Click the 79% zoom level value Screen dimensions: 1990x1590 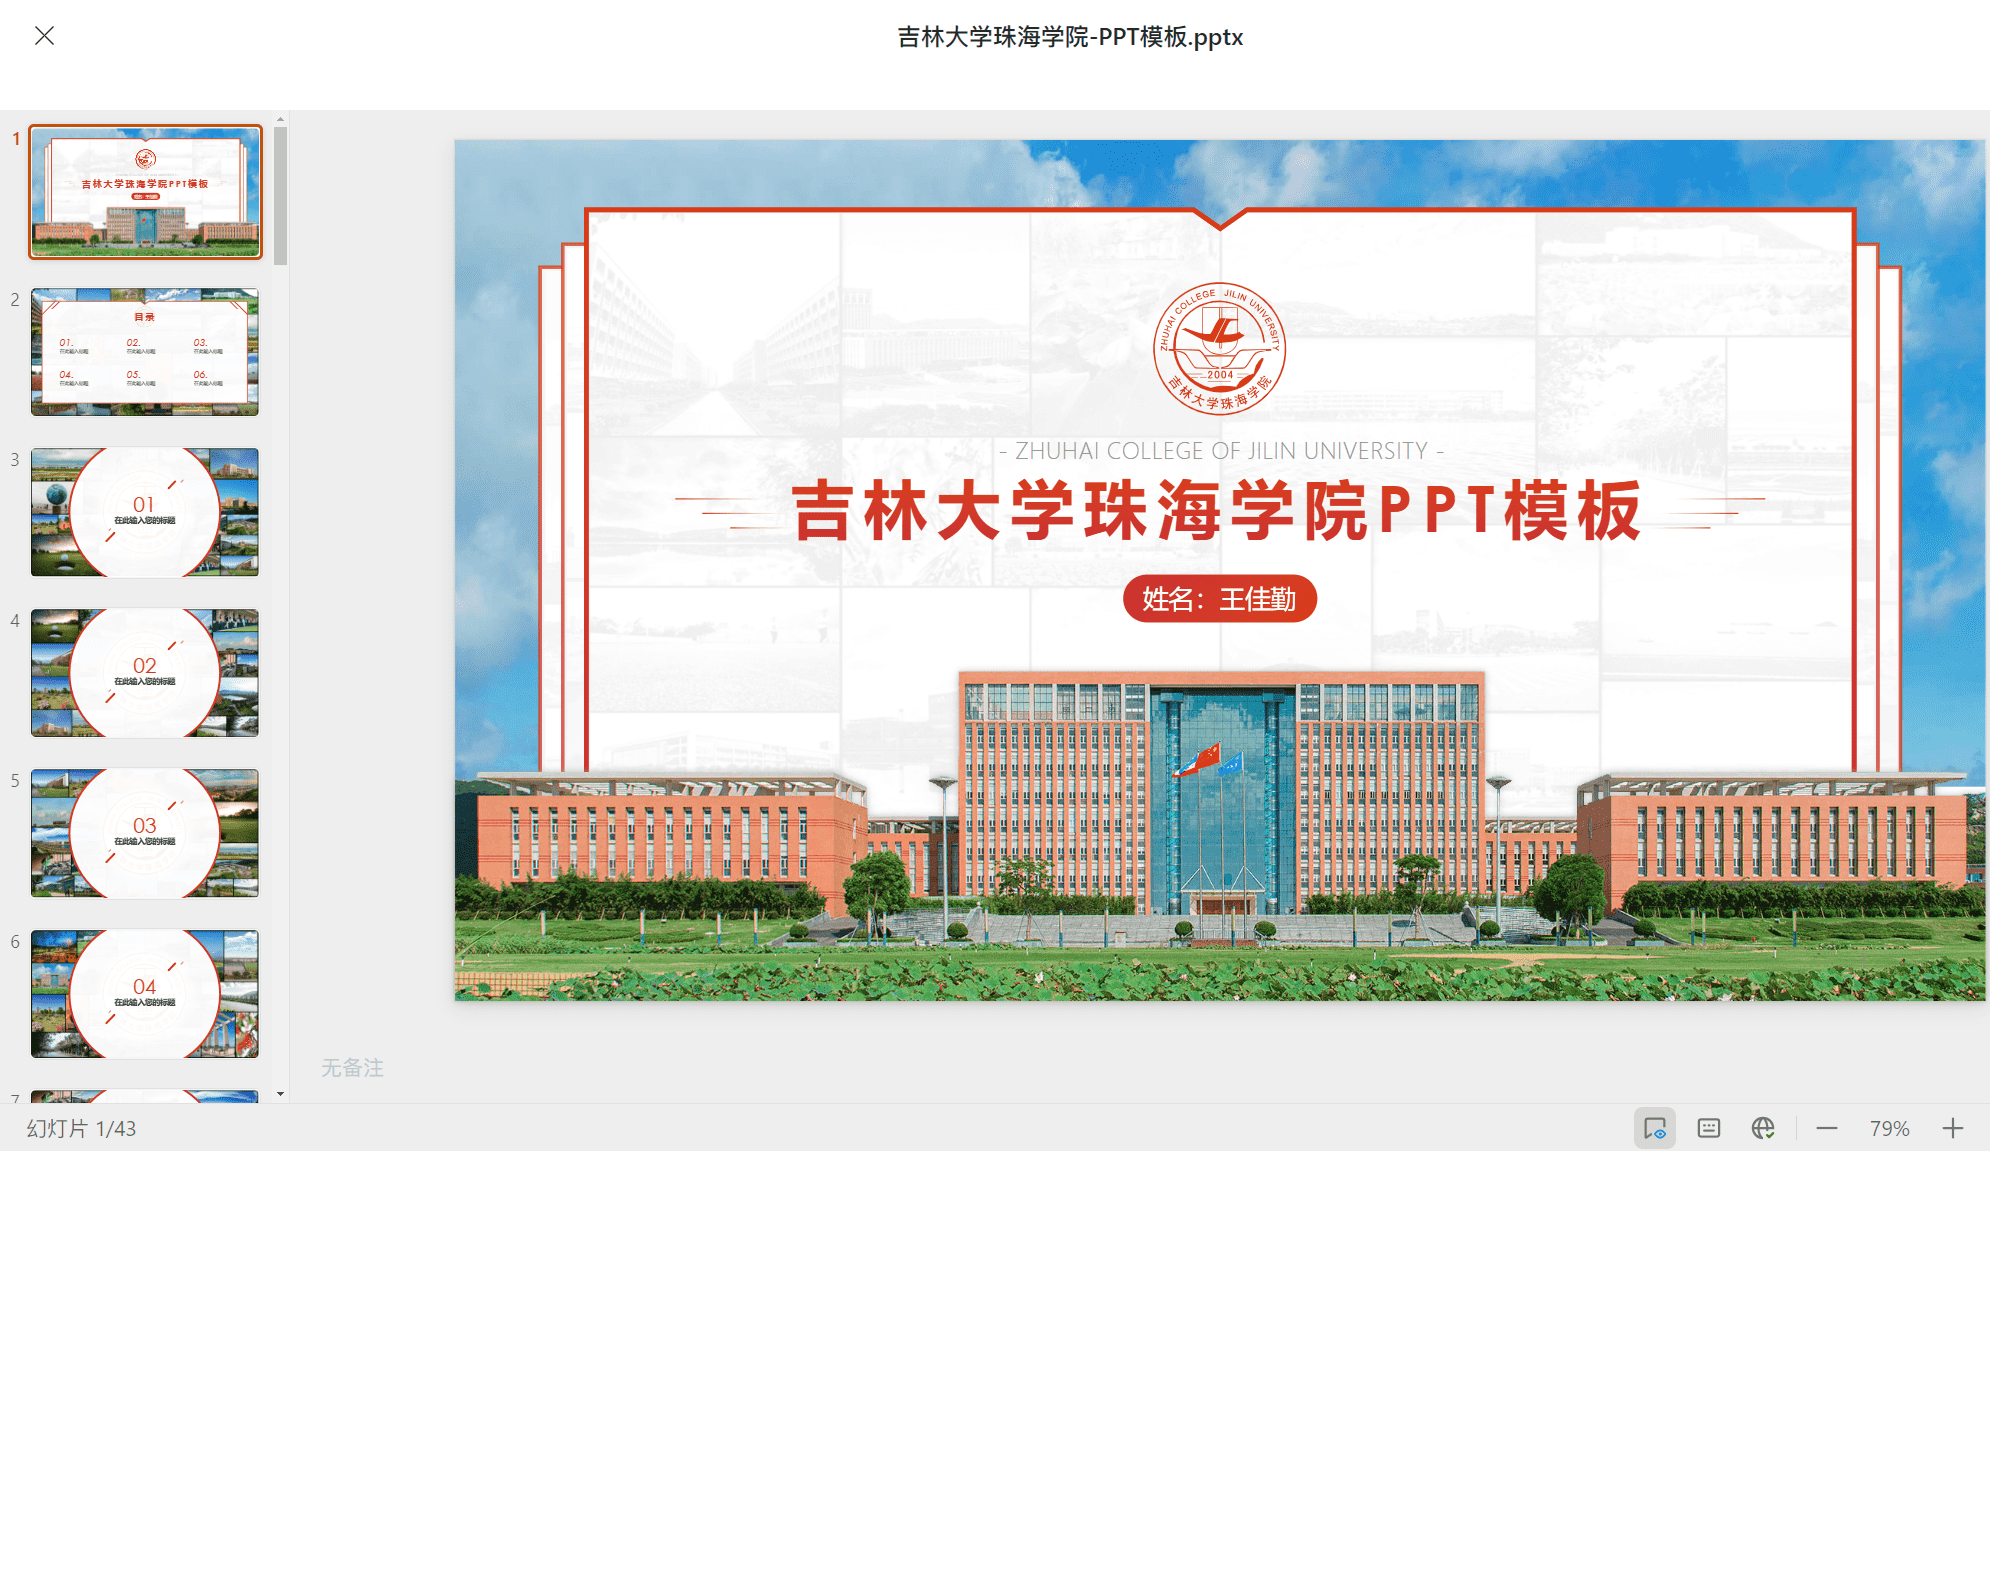click(1890, 1129)
